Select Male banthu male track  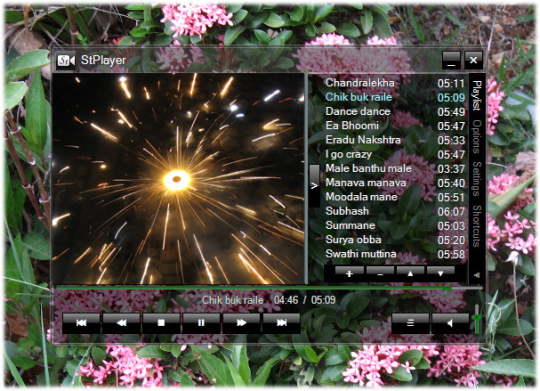pos(395,168)
